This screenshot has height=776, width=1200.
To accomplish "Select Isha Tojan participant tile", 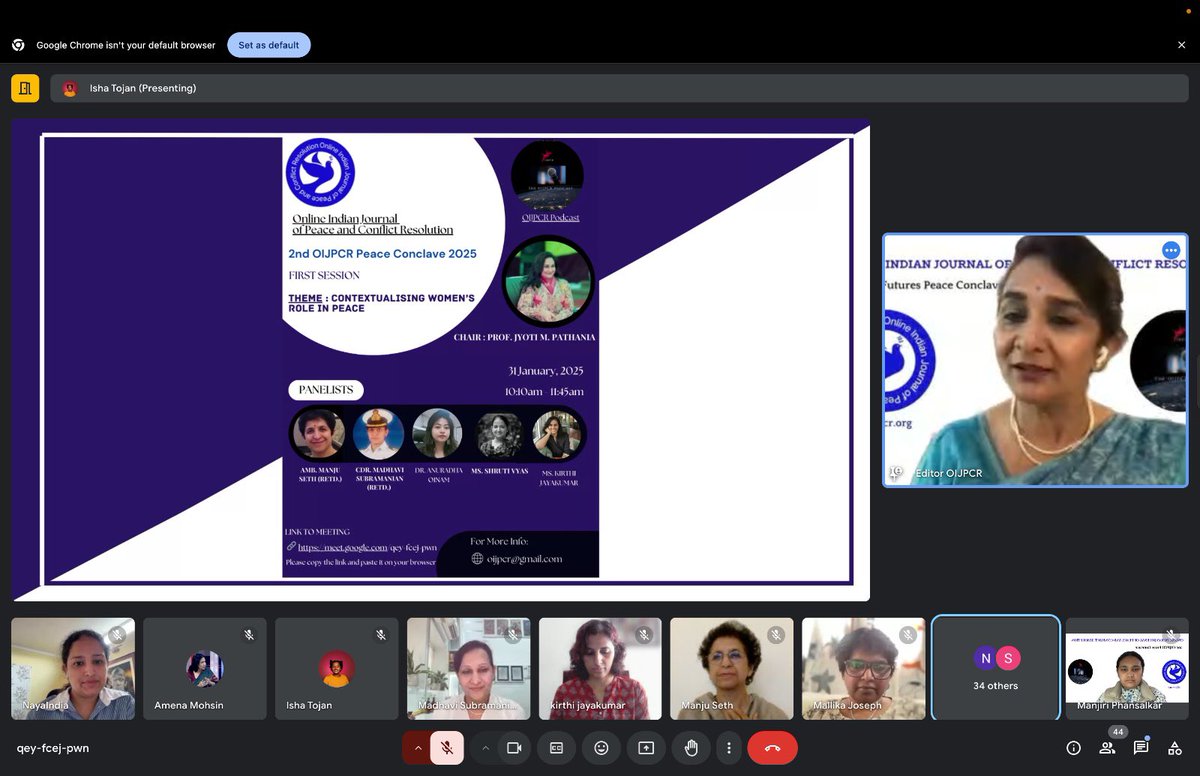I will 337,668.
